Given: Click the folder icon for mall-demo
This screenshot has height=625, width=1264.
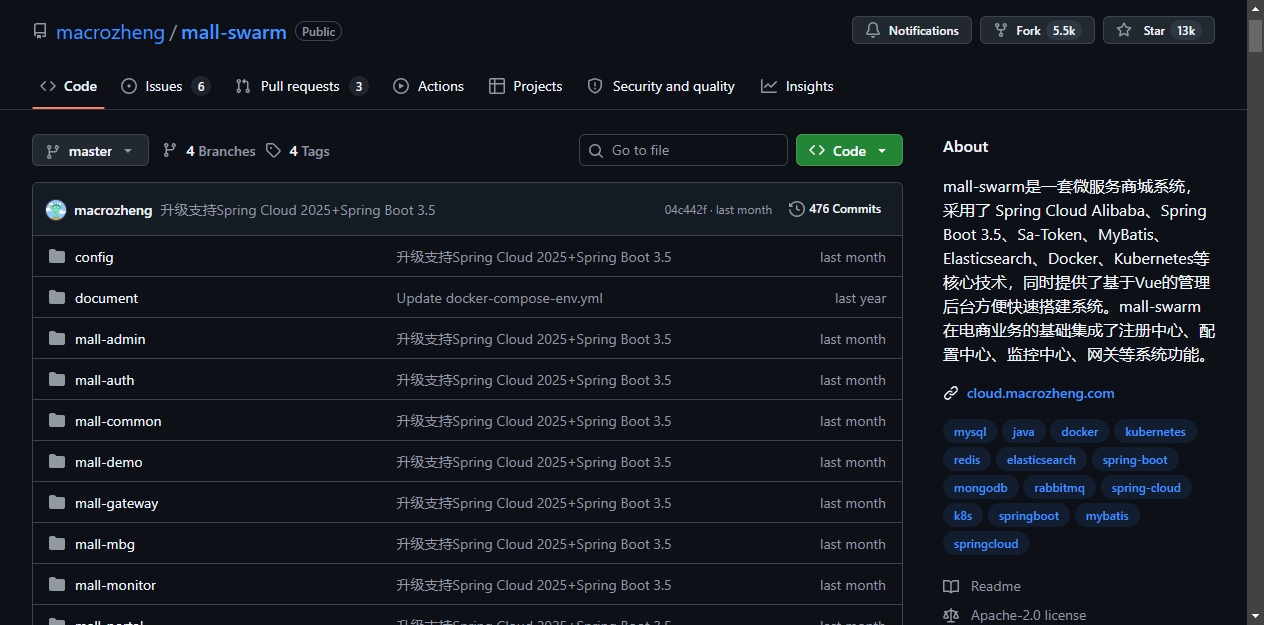Looking at the screenshot, I should (57, 462).
